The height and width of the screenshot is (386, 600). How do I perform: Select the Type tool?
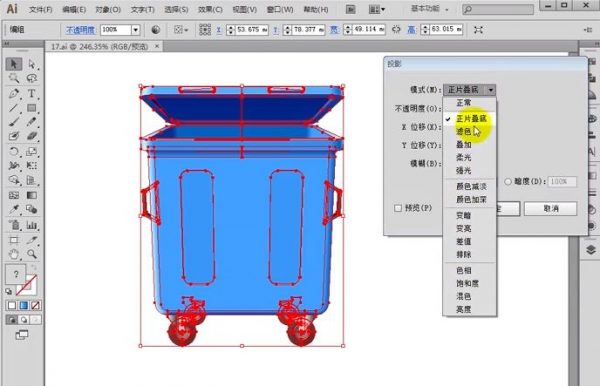pyautogui.click(x=32, y=93)
